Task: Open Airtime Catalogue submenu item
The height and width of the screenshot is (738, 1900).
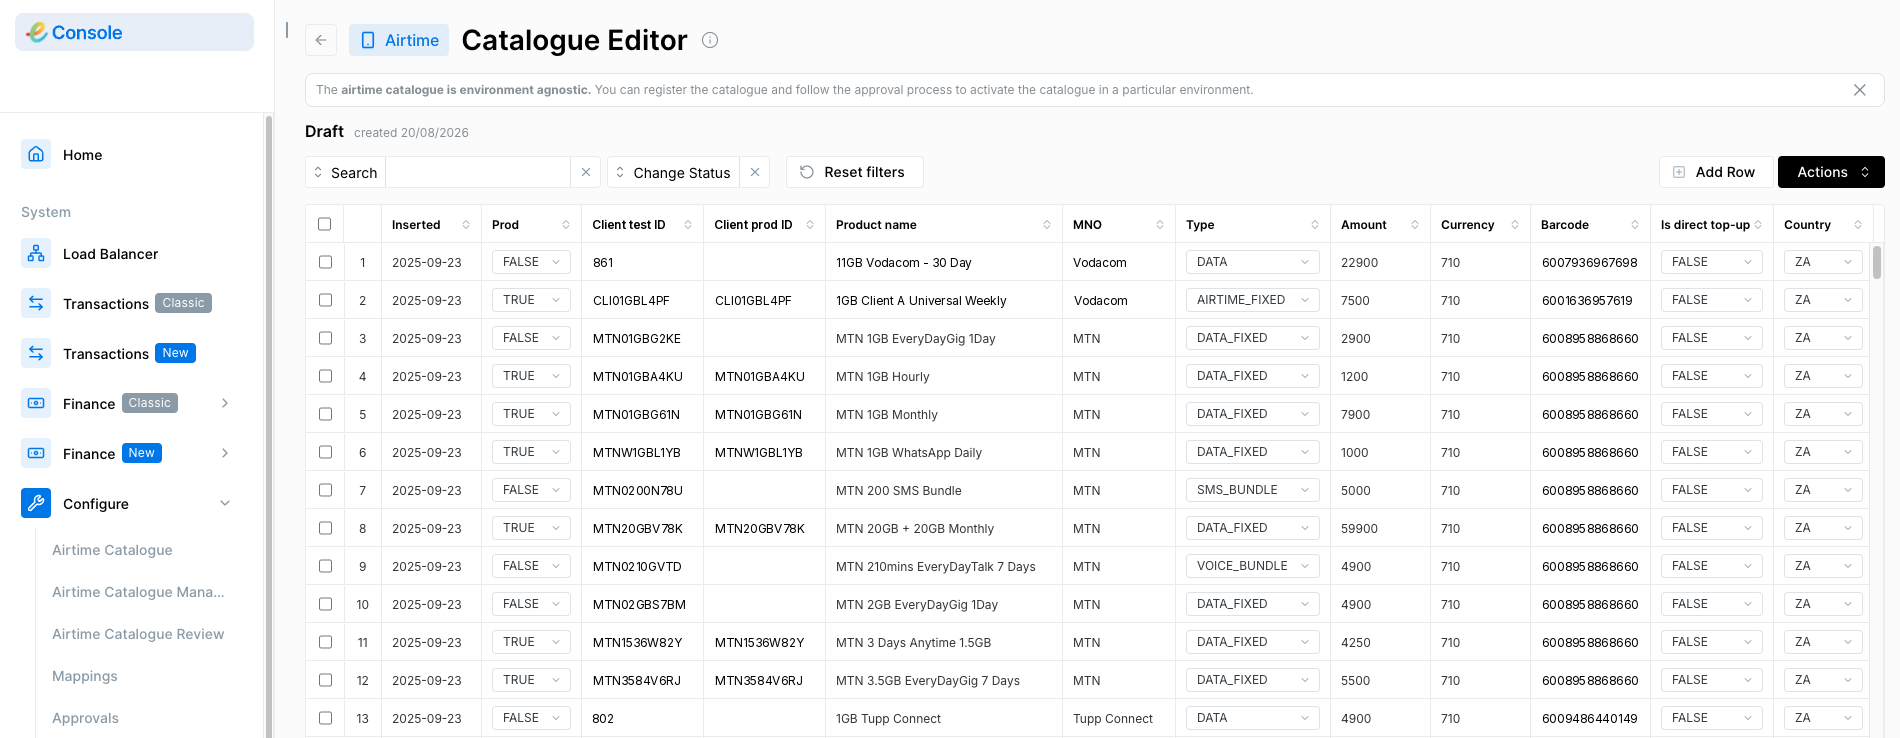Action: 112,550
